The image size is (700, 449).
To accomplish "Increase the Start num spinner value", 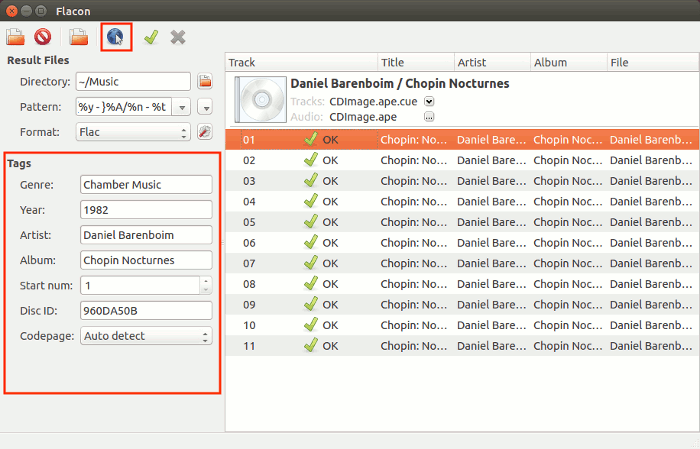I will pyautogui.click(x=205, y=281).
